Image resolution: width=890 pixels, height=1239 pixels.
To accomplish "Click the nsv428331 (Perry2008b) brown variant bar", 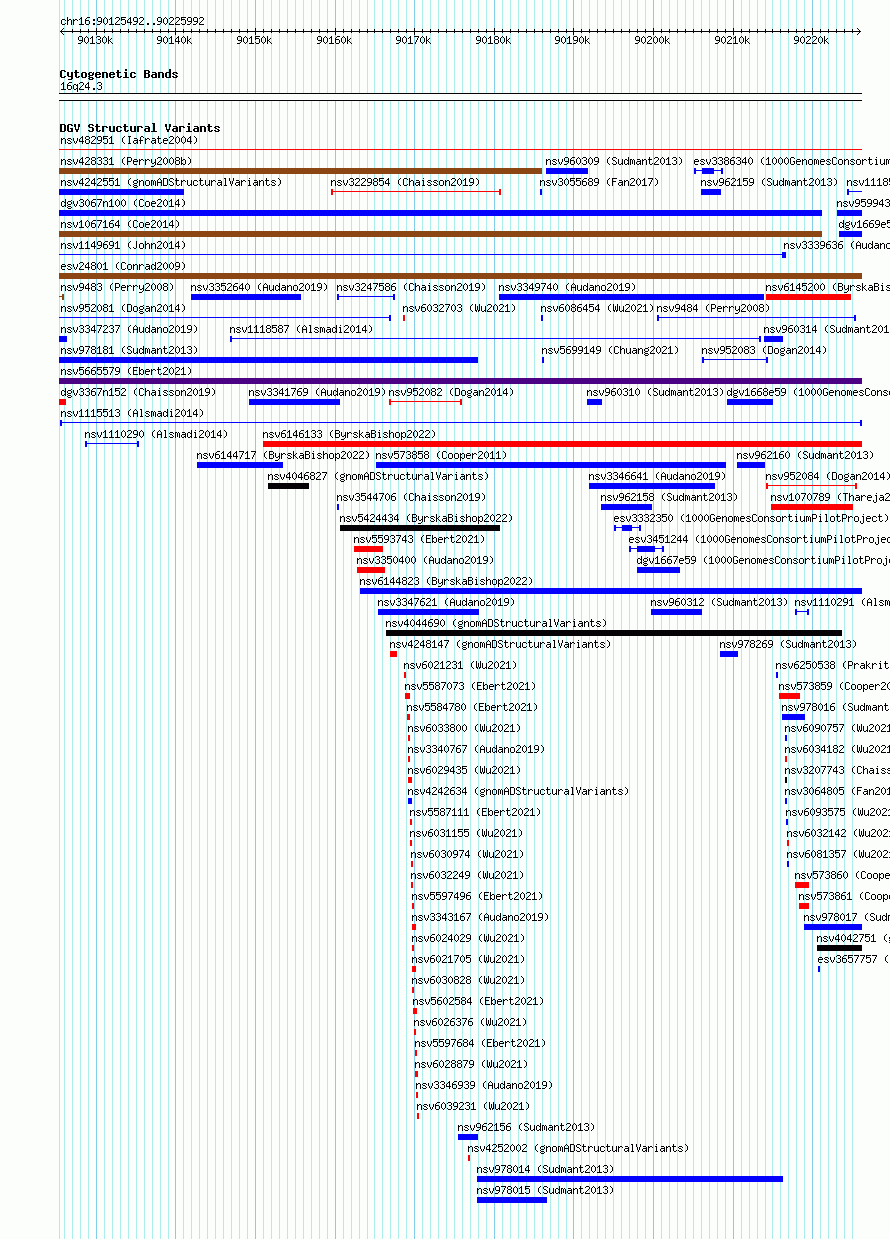I will (x=300, y=171).
